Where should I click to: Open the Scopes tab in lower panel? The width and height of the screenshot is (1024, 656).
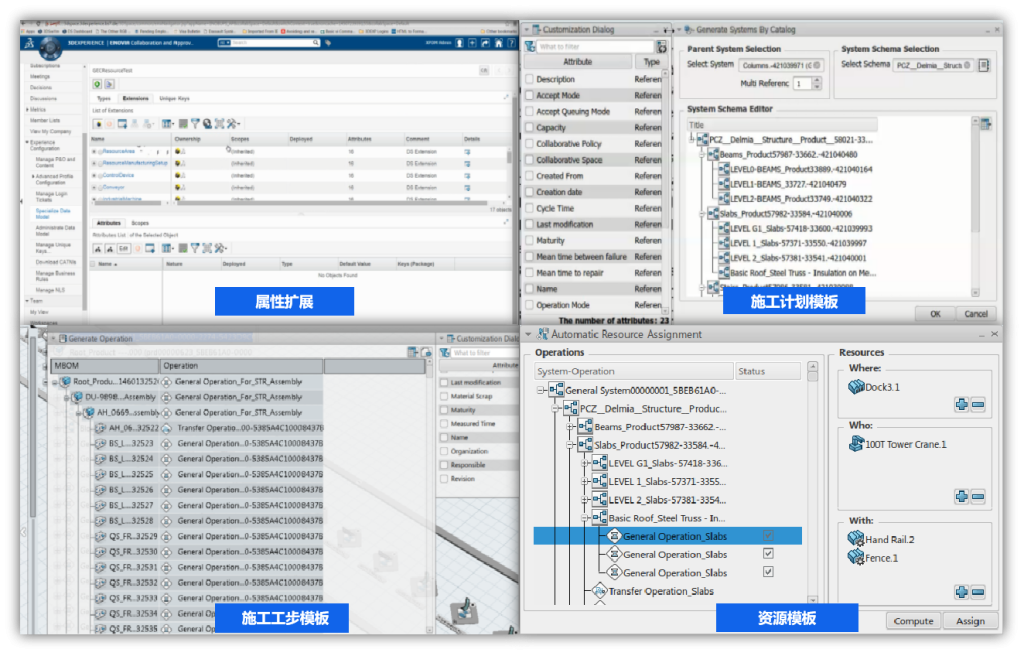140,223
